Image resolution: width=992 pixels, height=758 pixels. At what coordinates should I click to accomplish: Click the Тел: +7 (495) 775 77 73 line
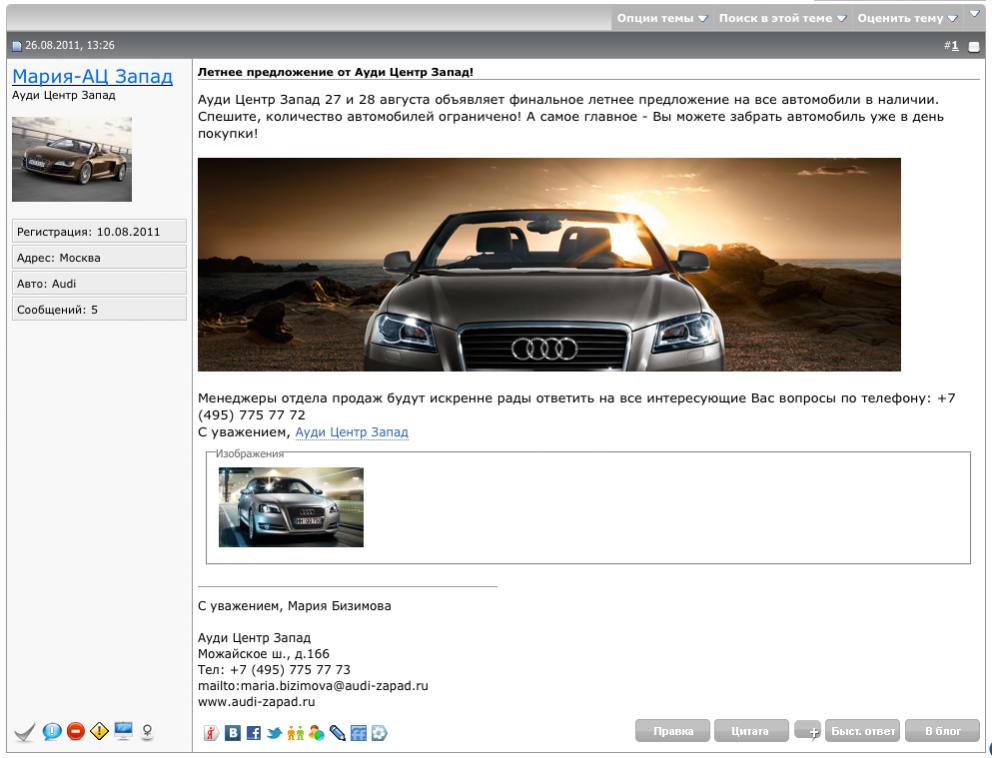point(274,670)
